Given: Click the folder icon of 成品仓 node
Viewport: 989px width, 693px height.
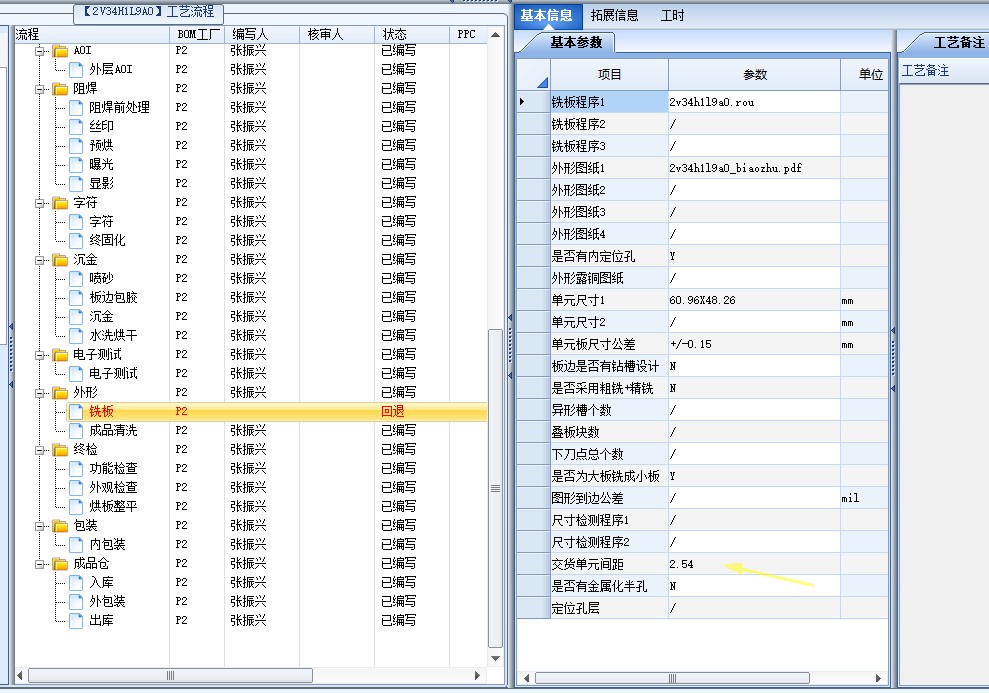Looking at the screenshot, I should (x=60, y=563).
